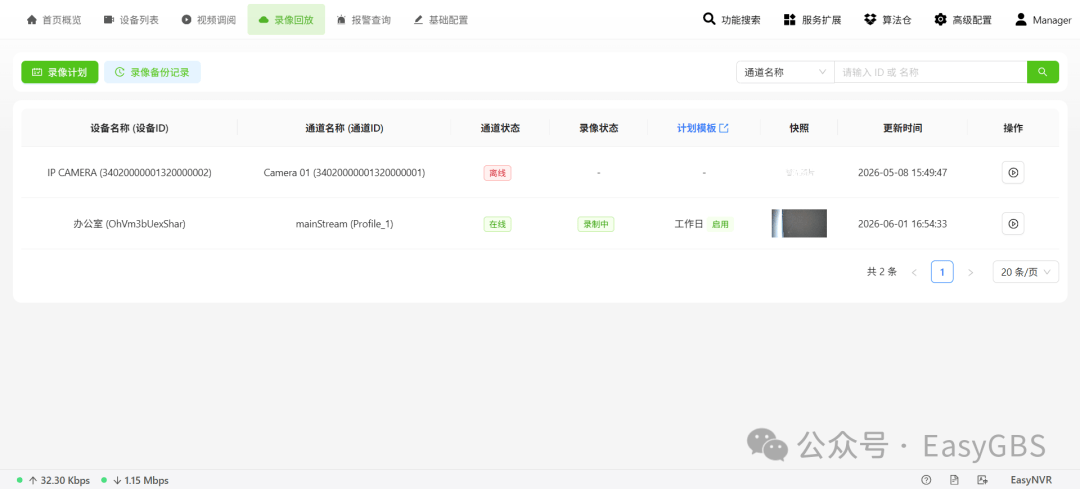
Task: Open the 首页概览 home tab
Action: 54,20
